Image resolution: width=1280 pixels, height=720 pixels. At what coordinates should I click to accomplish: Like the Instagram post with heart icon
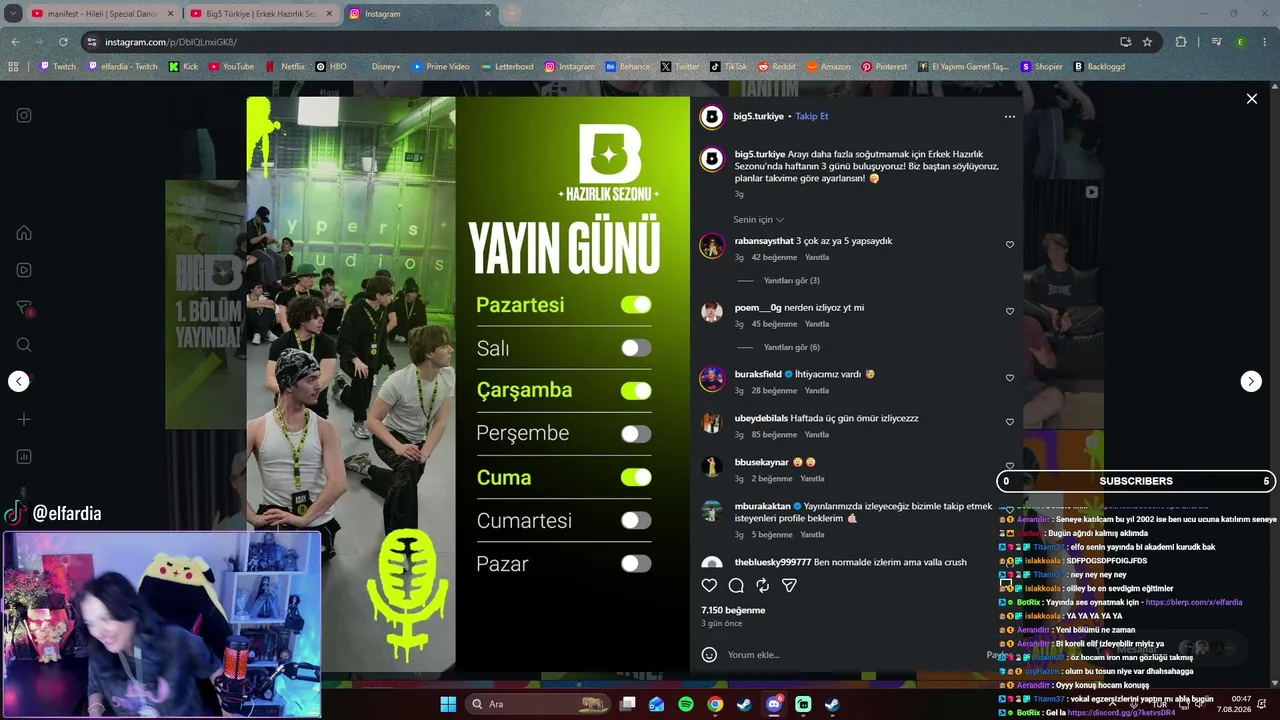[x=709, y=586]
